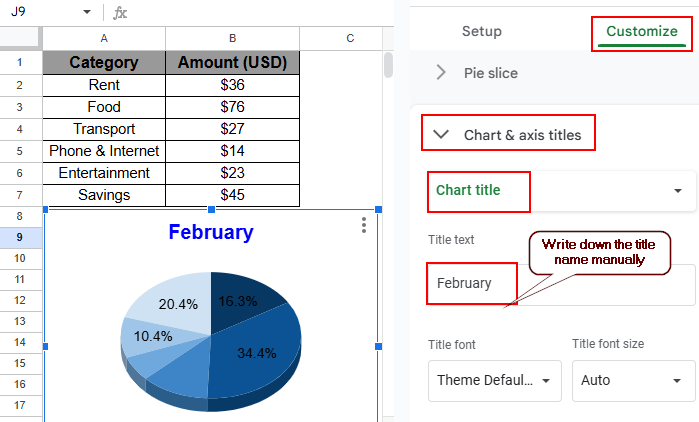This screenshot has width=699, height=422.
Task: Switch to the Setup tab
Action: [481, 31]
